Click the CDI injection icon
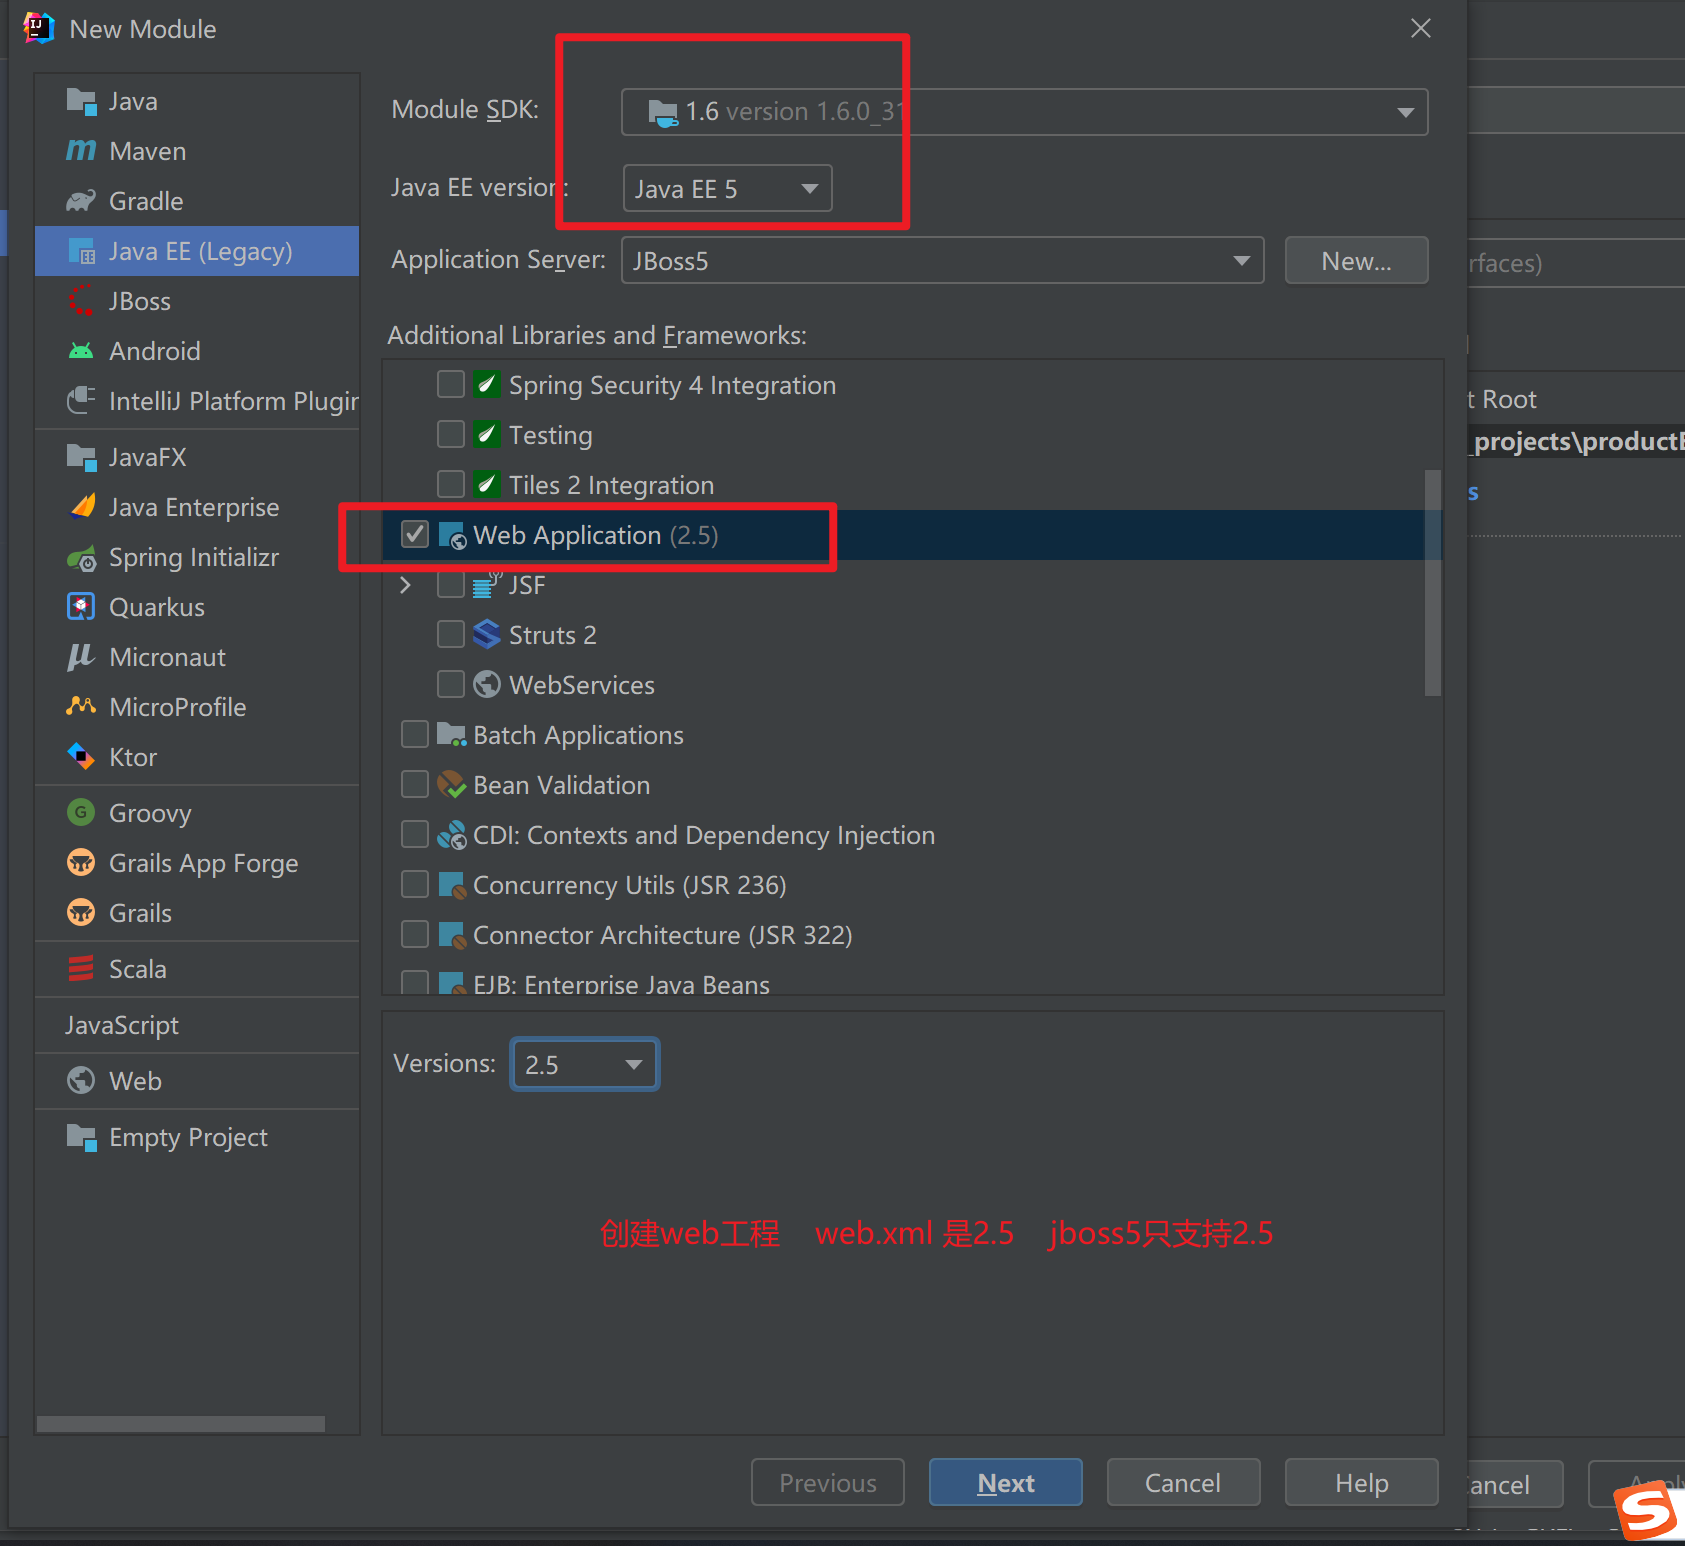The height and width of the screenshot is (1546, 1685). coord(452,835)
